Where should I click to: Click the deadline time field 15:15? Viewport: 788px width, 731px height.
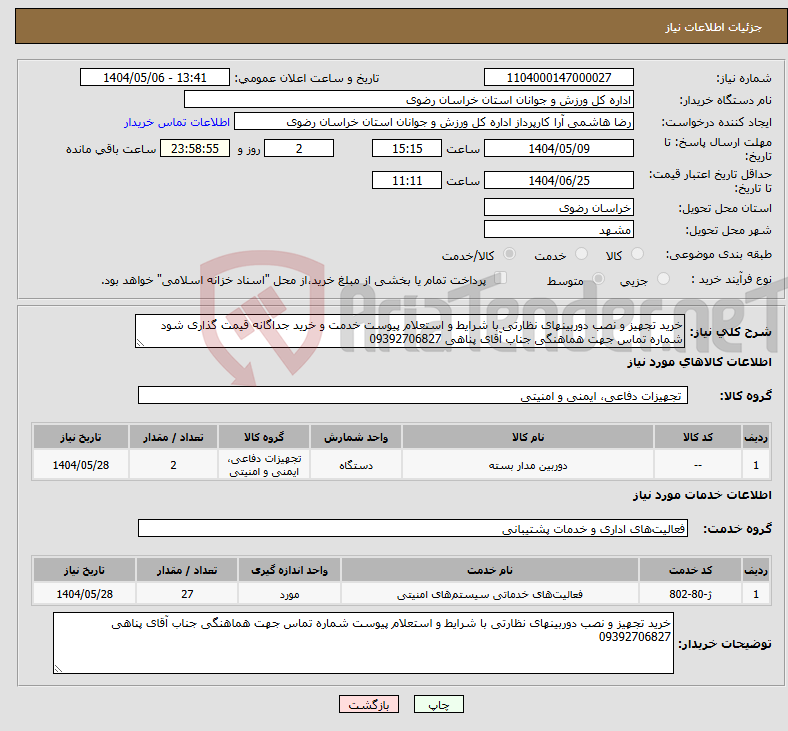click(407, 148)
